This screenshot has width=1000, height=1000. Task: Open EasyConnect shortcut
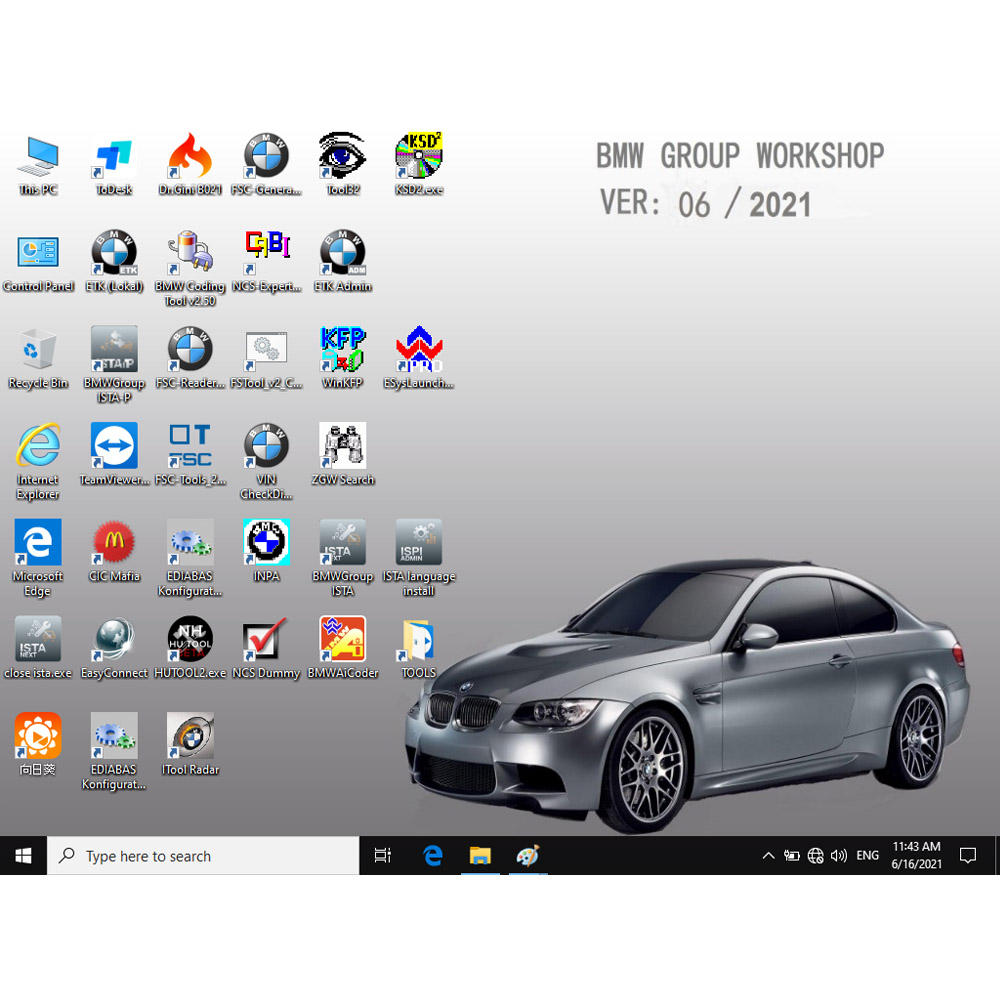coord(114,647)
